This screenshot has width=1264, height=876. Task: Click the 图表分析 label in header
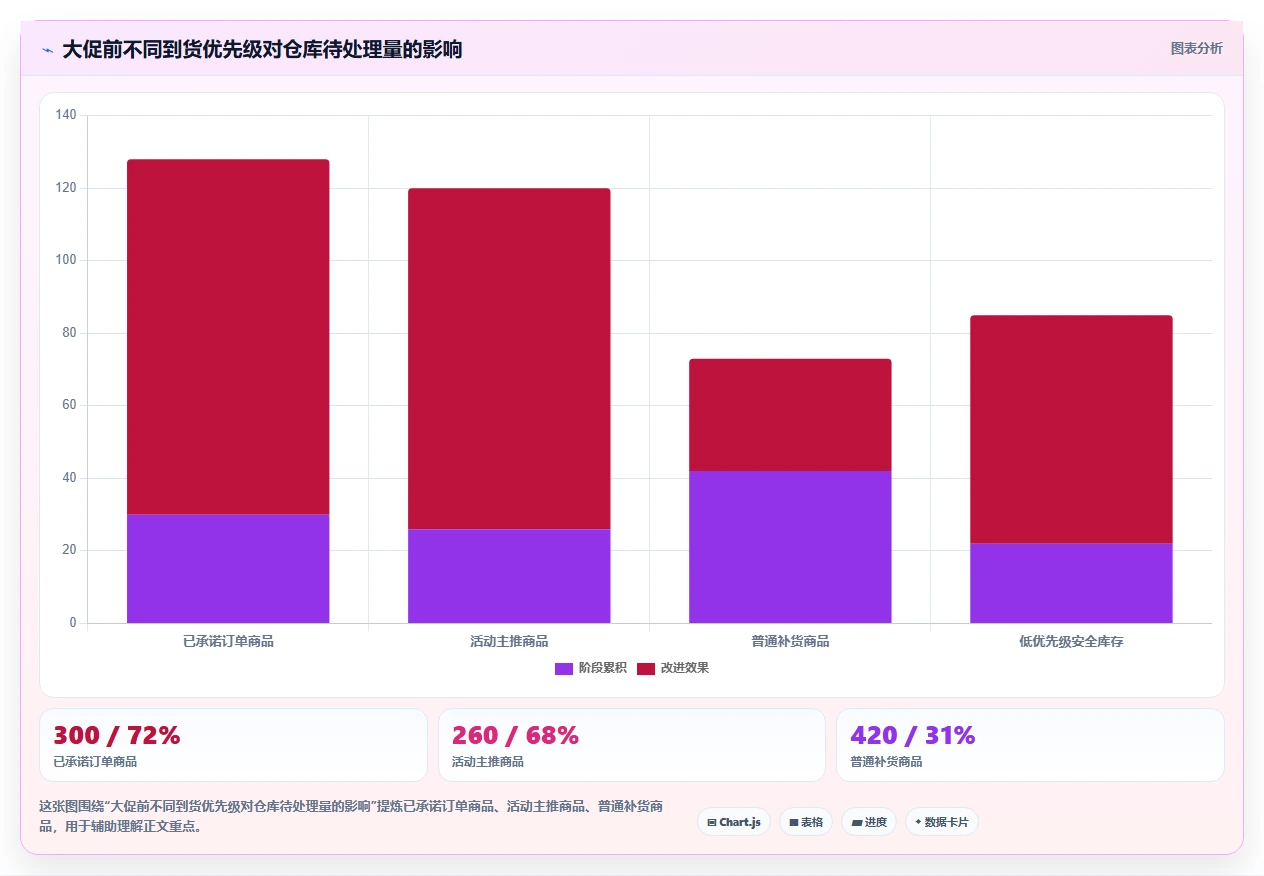tap(1196, 48)
